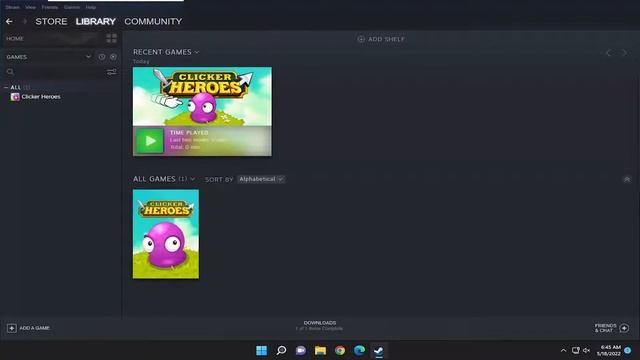Click the Clicker Heroes sidebar icon
Image resolution: width=640 pixels, height=360 pixels.
(x=15, y=97)
